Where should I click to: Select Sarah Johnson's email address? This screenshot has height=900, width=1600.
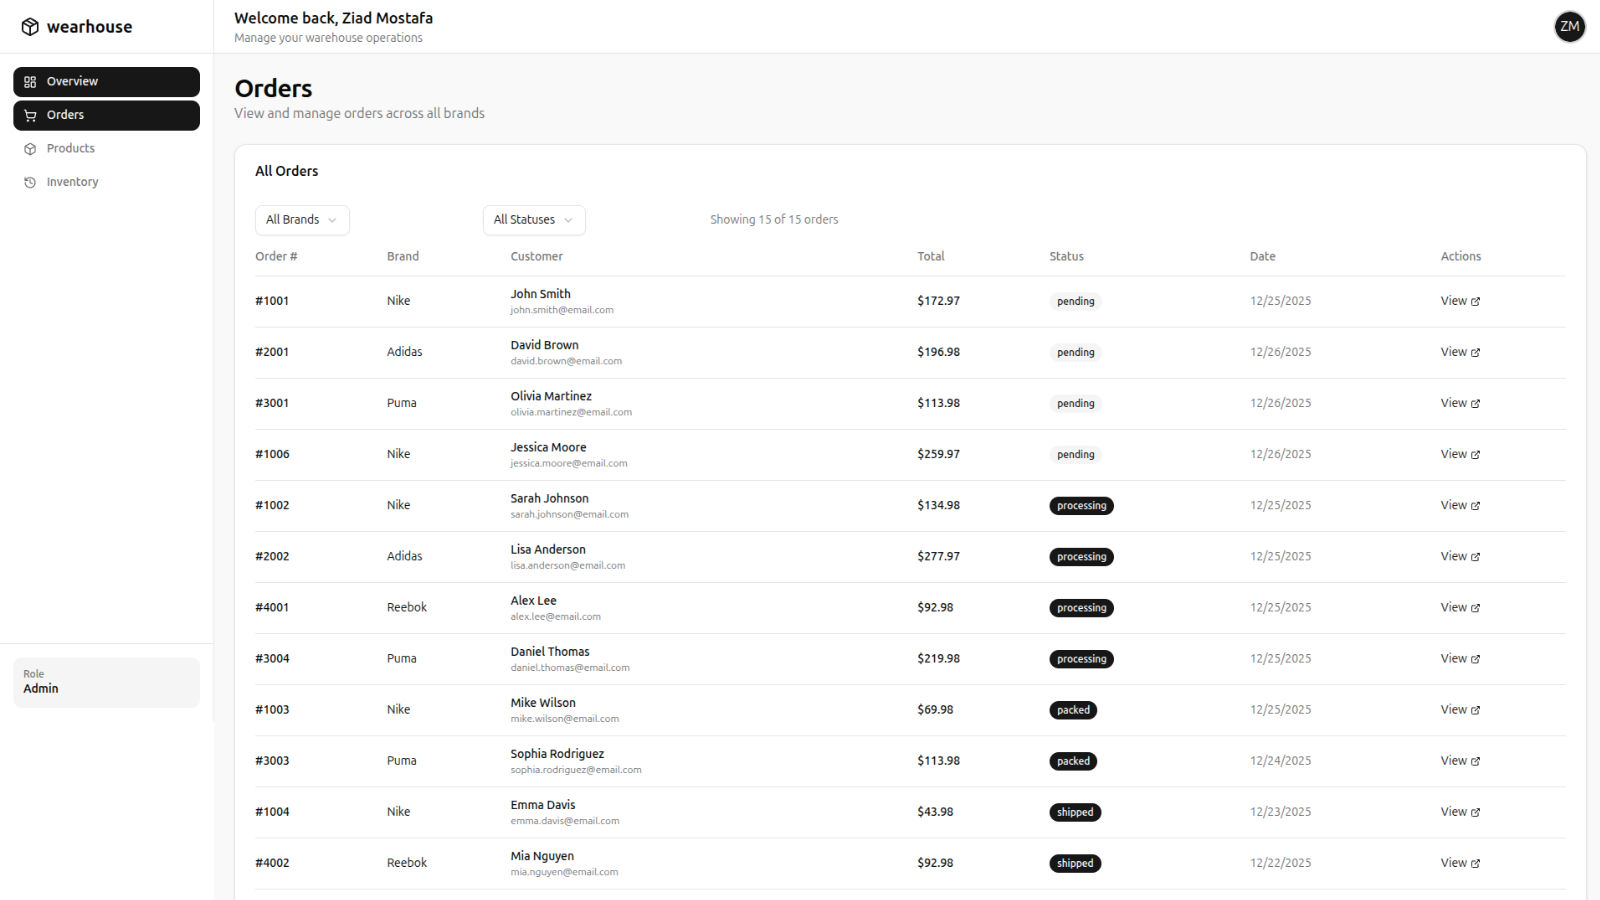point(569,513)
